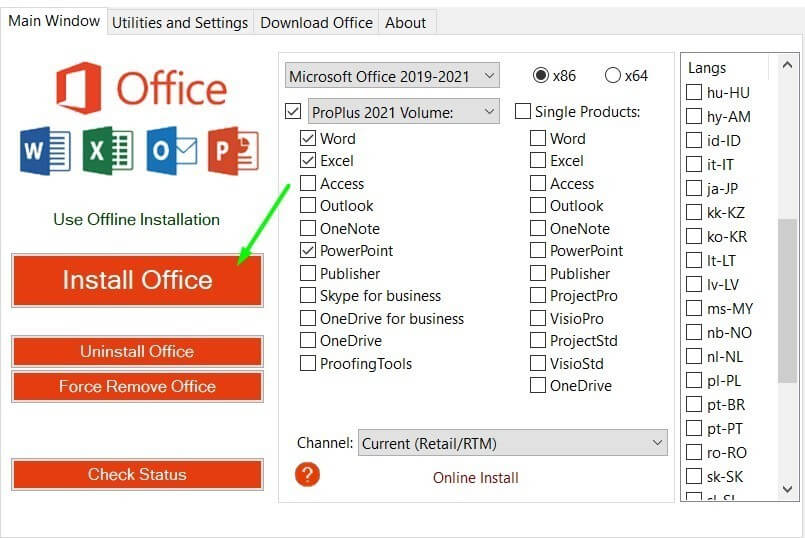
Task: Open the Channel Current (Retail/RTM) dropdown
Action: pos(512,443)
